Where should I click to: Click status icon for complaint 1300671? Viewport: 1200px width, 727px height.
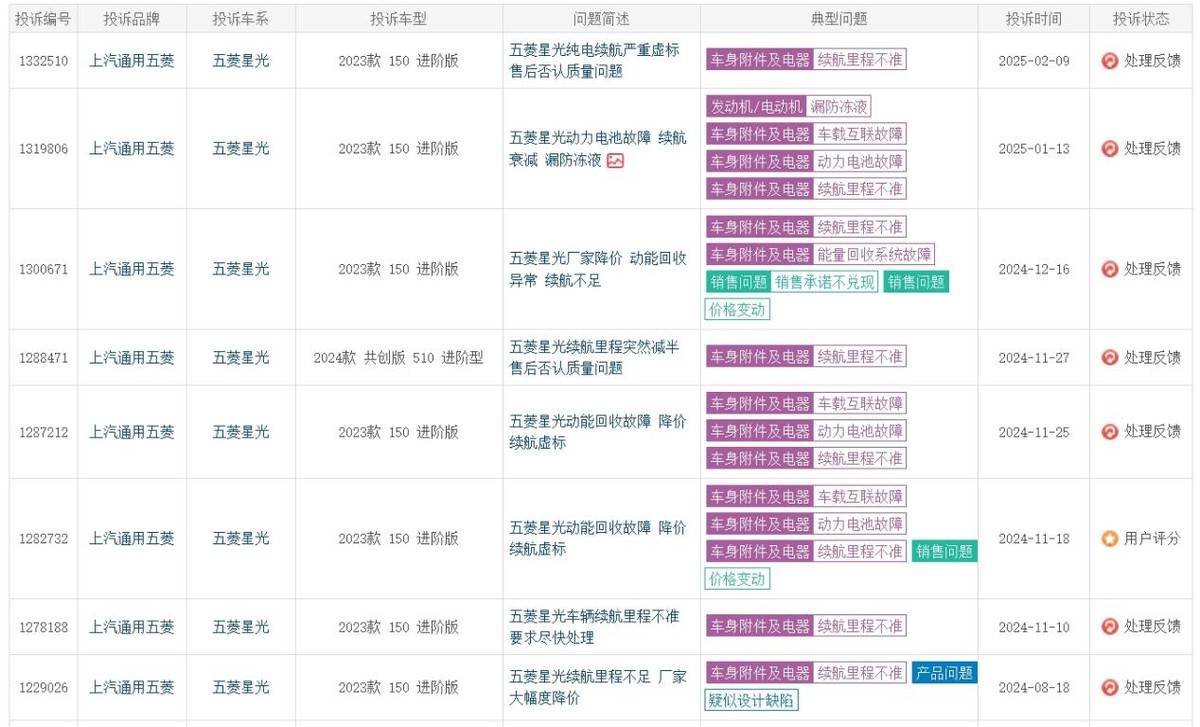coord(1109,269)
